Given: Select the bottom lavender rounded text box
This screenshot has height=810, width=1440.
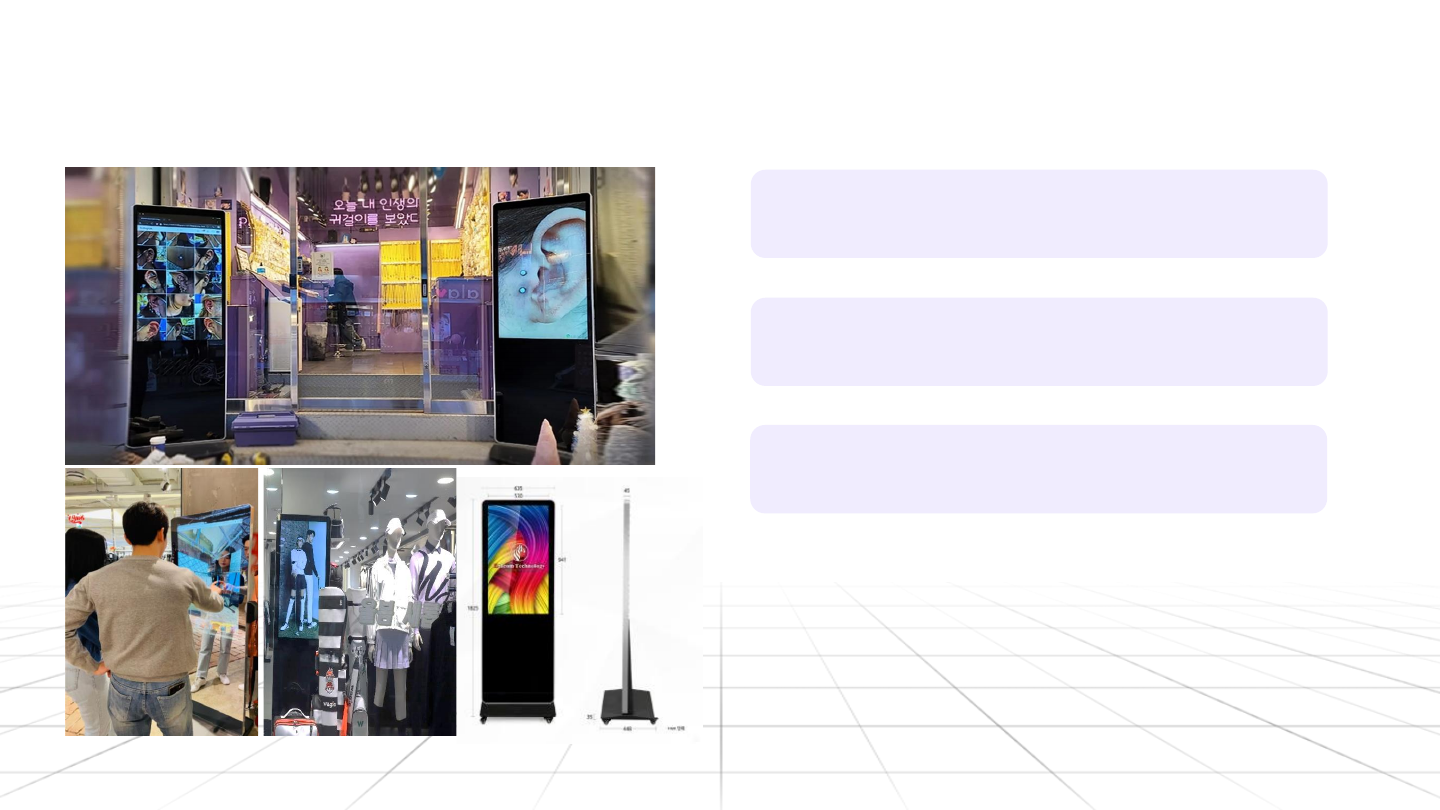Looking at the screenshot, I should [1038, 469].
